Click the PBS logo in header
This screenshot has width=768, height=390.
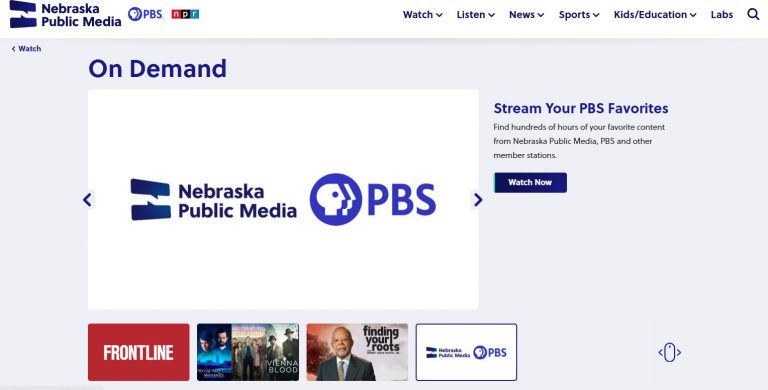point(145,14)
